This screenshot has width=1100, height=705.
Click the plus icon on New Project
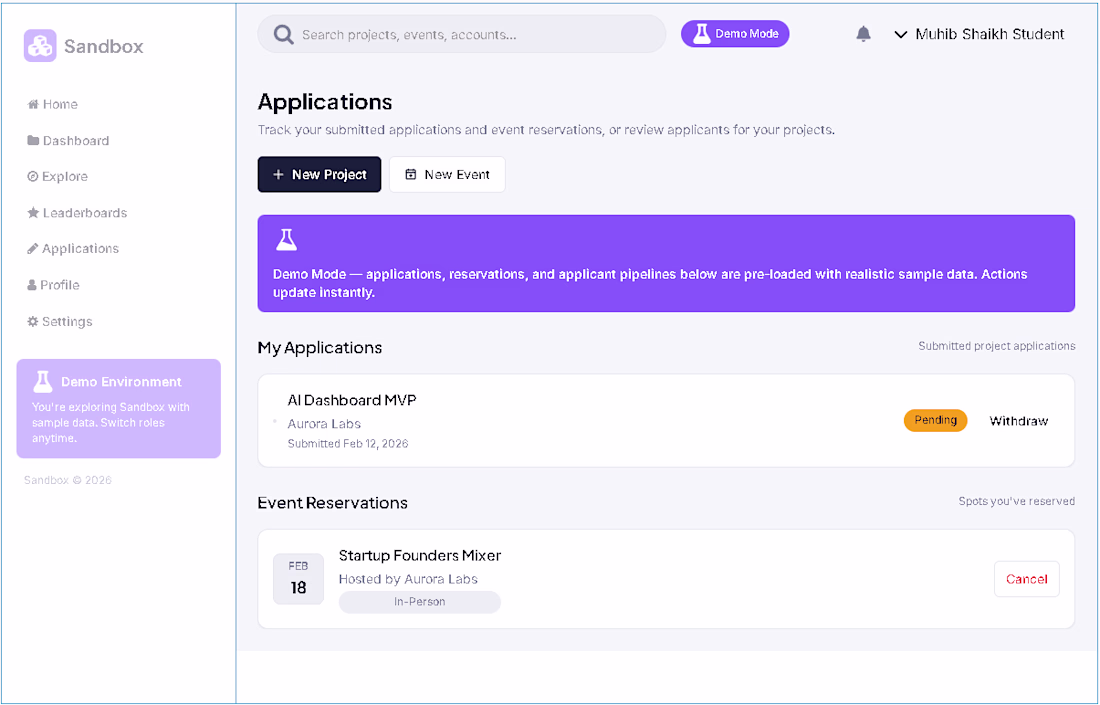pos(279,175)
